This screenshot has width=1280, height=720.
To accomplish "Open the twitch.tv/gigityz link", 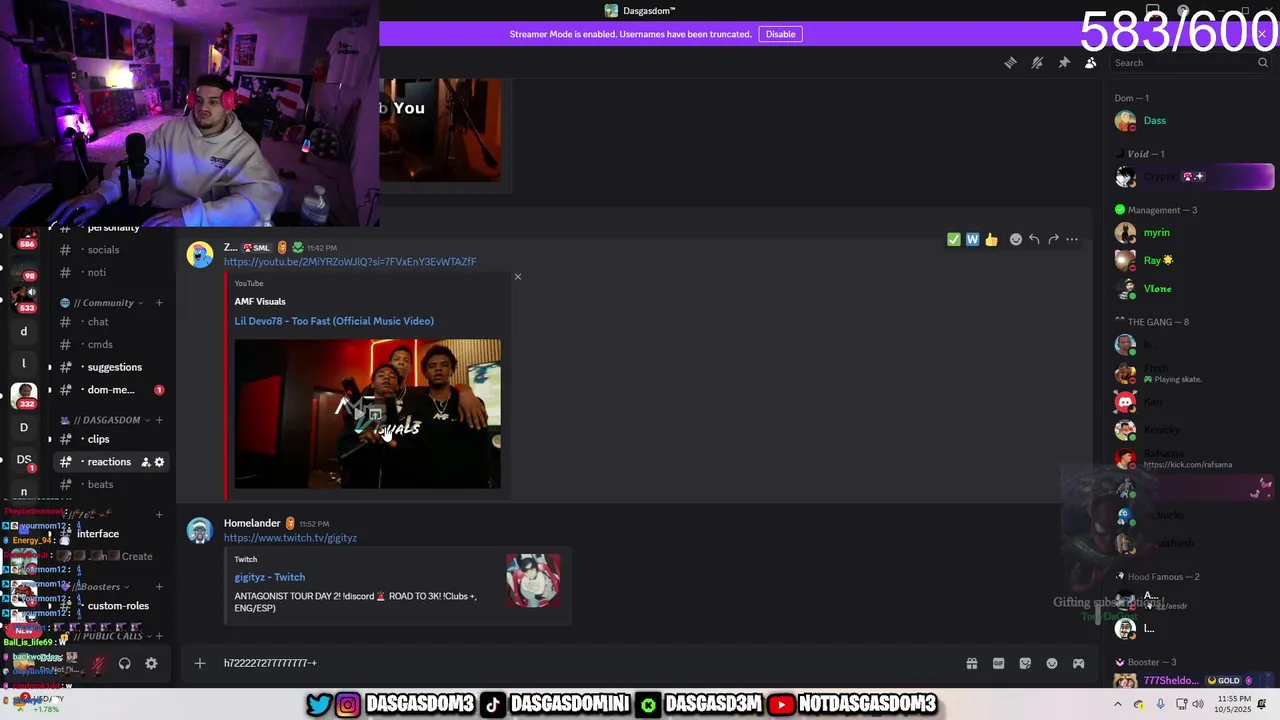I will (290, 538).
